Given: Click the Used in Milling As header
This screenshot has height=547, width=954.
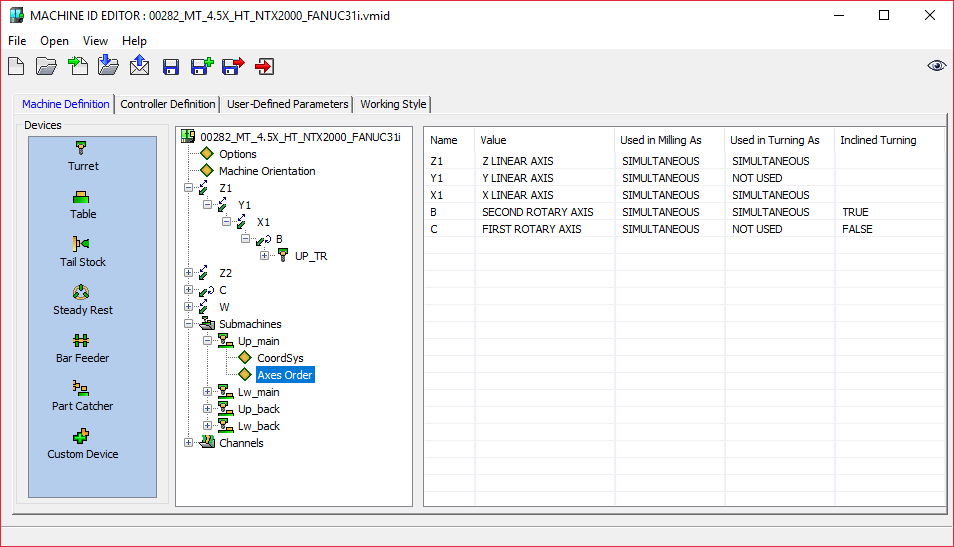Looking at the screenshot, I should click(669, 140).
